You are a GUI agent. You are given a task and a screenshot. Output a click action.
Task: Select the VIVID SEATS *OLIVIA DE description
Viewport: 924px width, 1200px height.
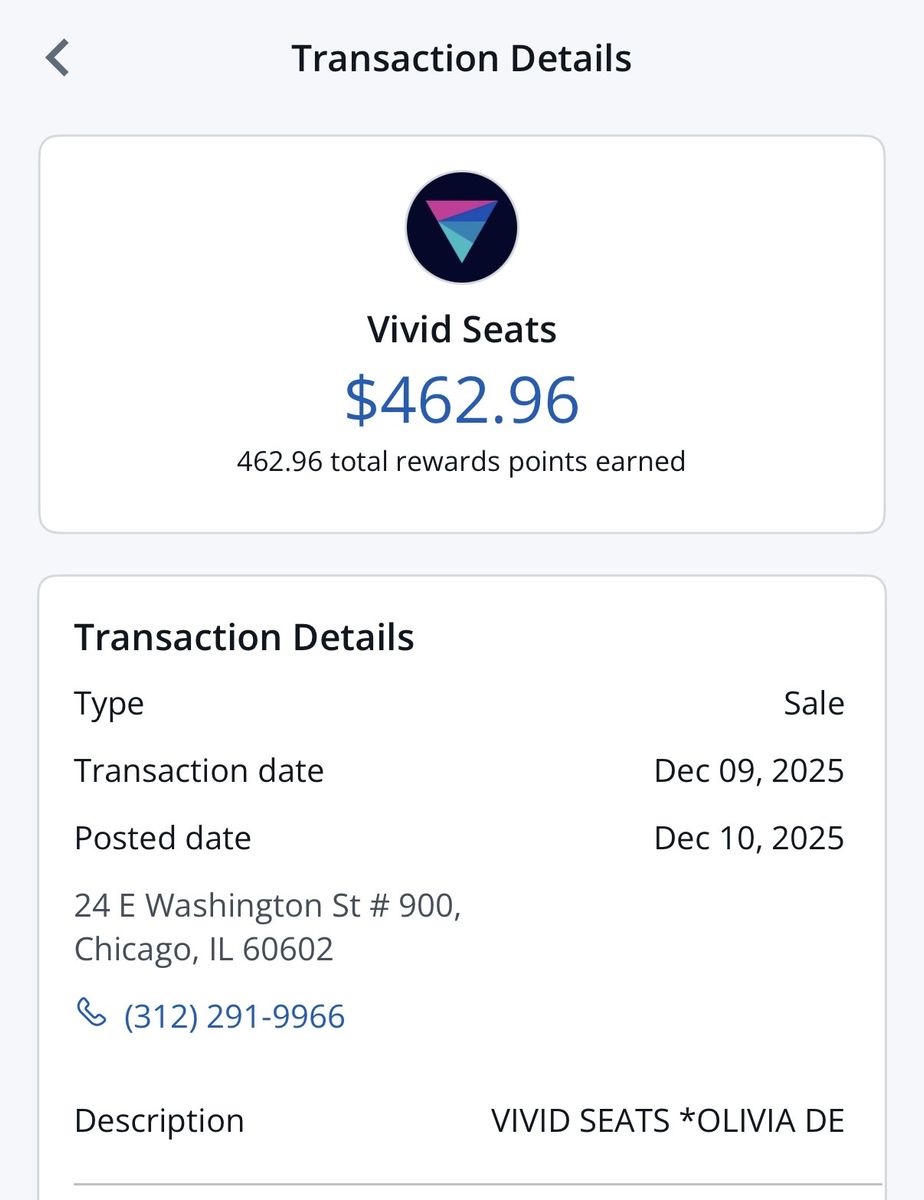coord(668,1121)
